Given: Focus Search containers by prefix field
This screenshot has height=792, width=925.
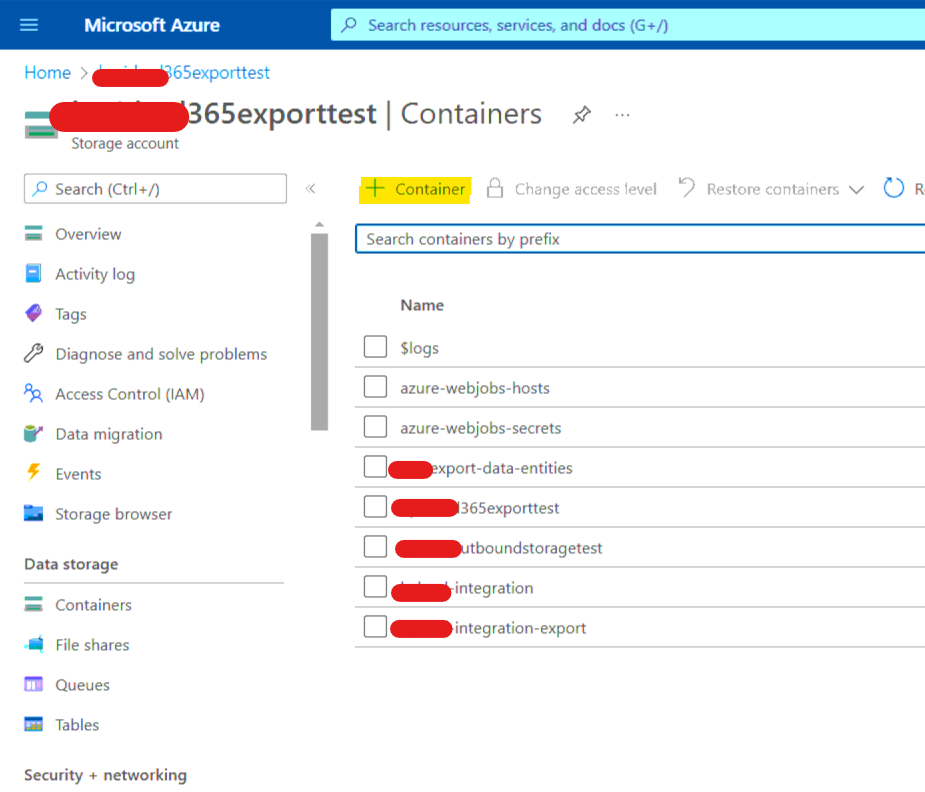Looking at the screenshot, I should point(640,239).
